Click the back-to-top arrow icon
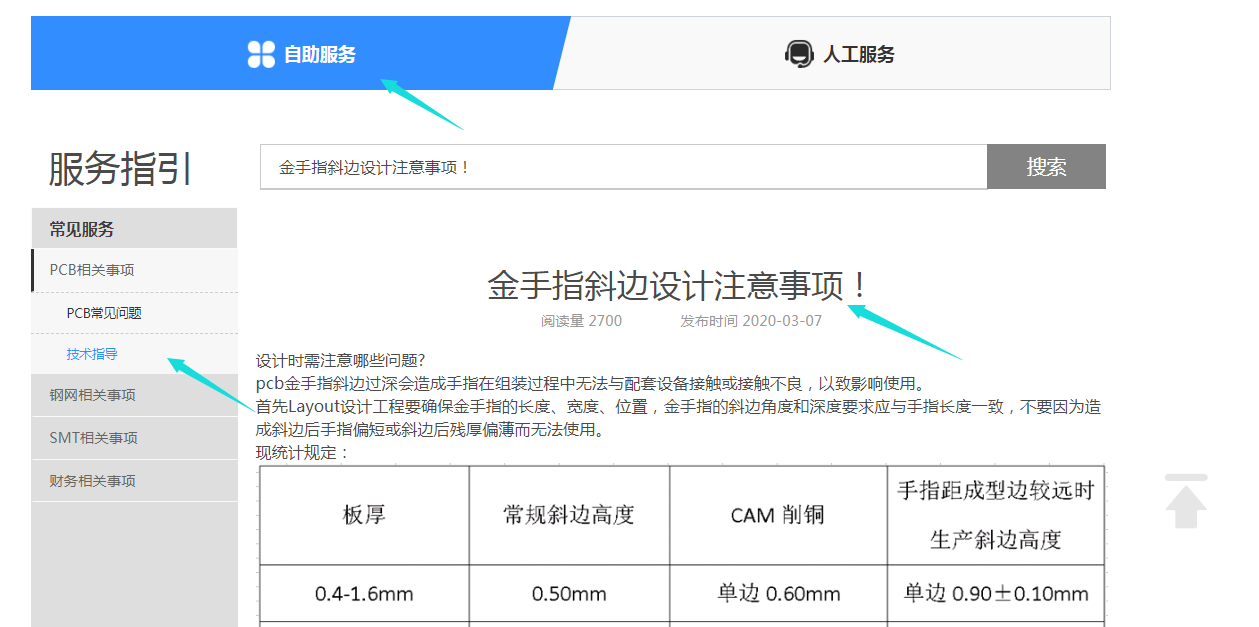The height and width of the screenshot is (627, 1259). coord(1186,501)
